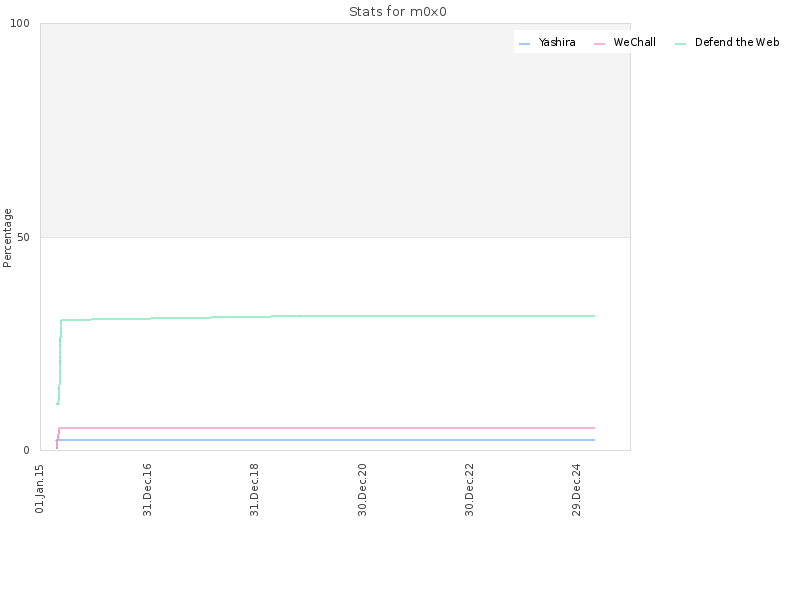This screenshot has height=600, width=800.
Task: Click the 100 y-axis tick label
Action: coord(20,23)
